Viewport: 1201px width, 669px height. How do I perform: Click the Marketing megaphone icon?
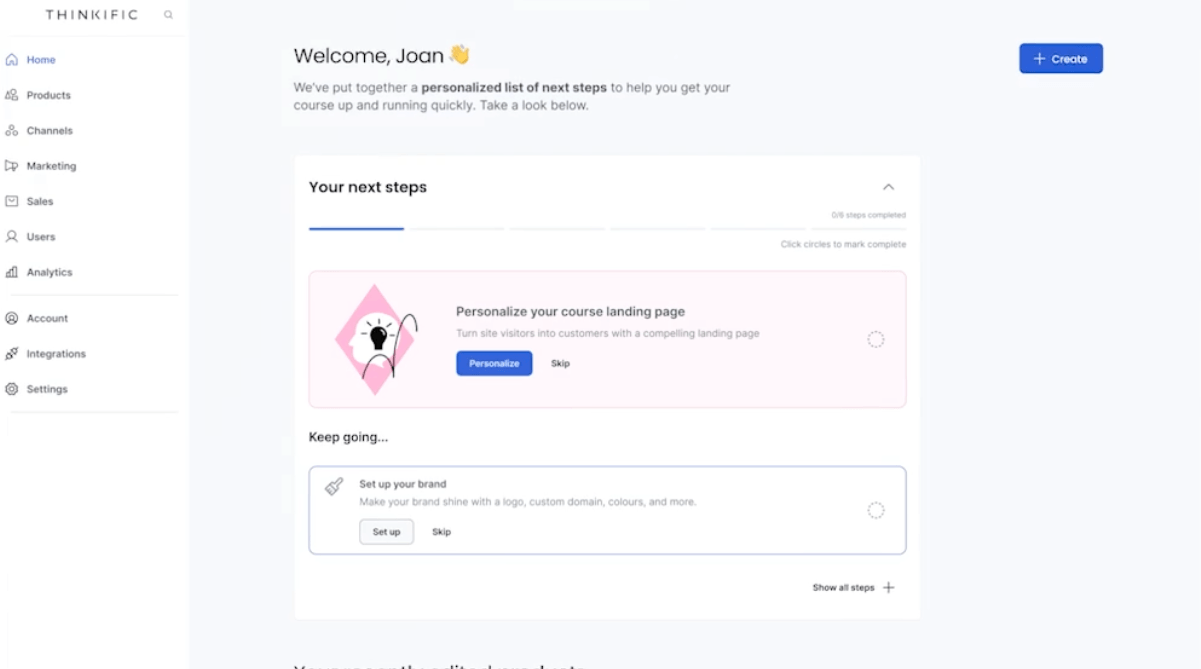click(x=12, y=166)
